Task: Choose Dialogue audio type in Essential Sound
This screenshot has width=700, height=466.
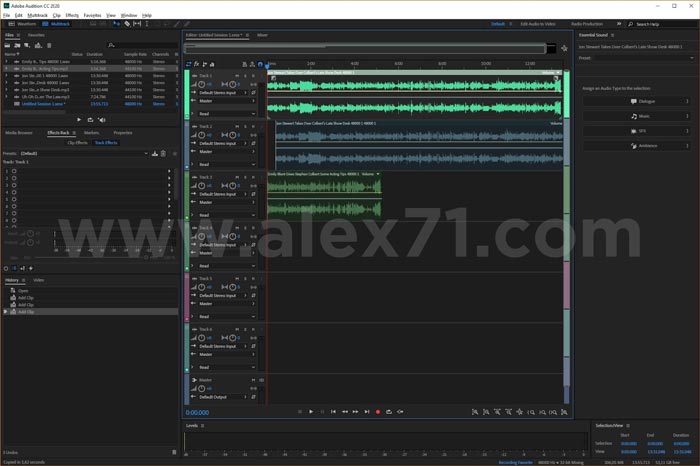Action: [636, 101]
